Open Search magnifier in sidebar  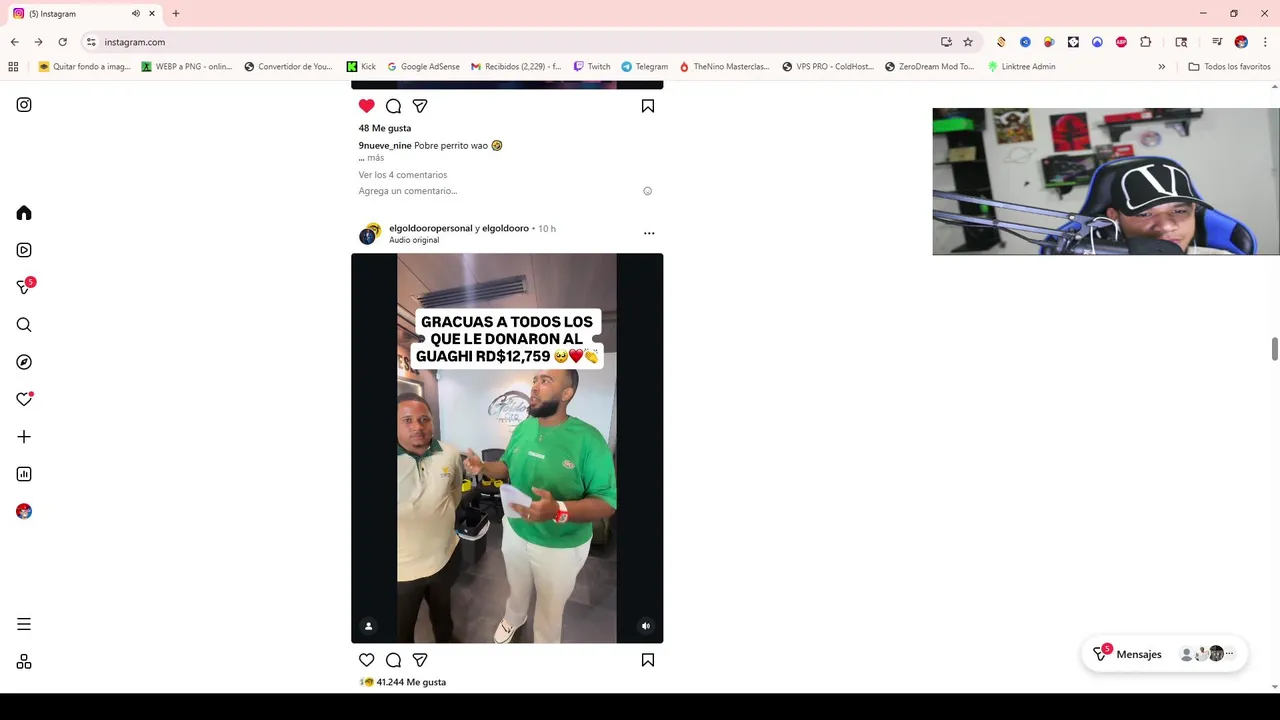pos(24,325)
